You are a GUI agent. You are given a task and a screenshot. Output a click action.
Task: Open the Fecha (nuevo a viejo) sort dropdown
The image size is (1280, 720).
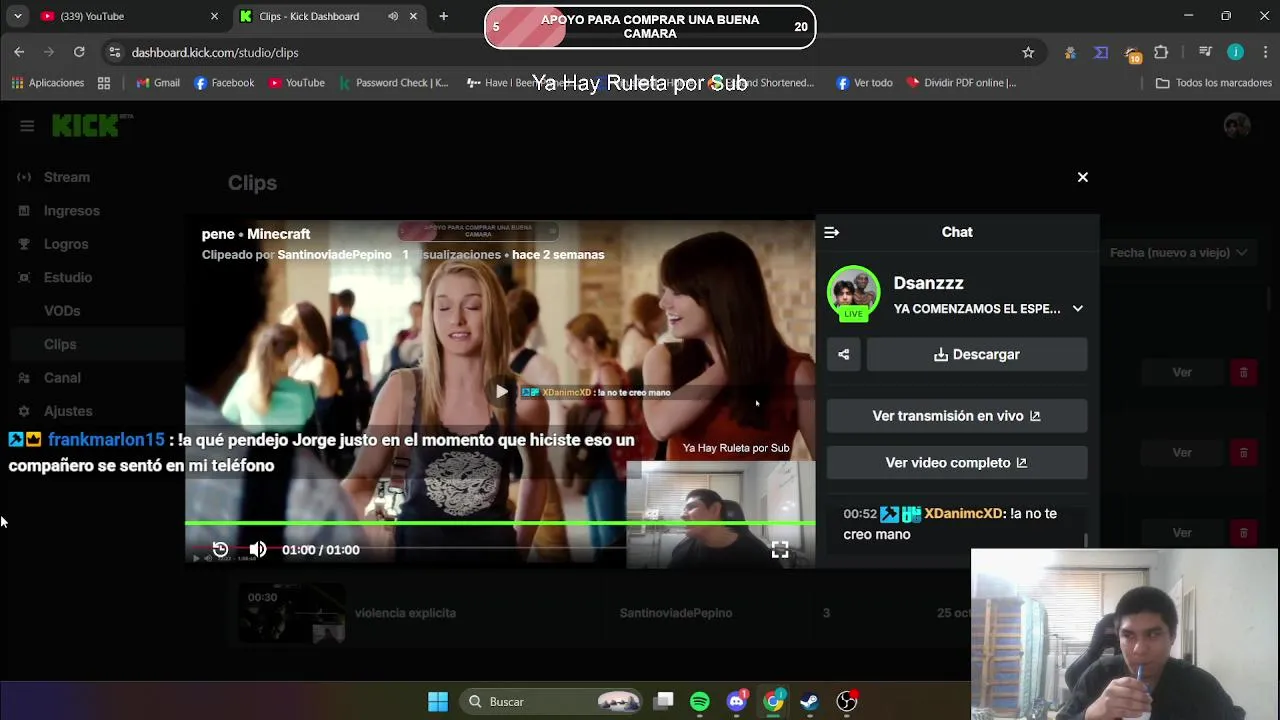[x=1178, y=253]
